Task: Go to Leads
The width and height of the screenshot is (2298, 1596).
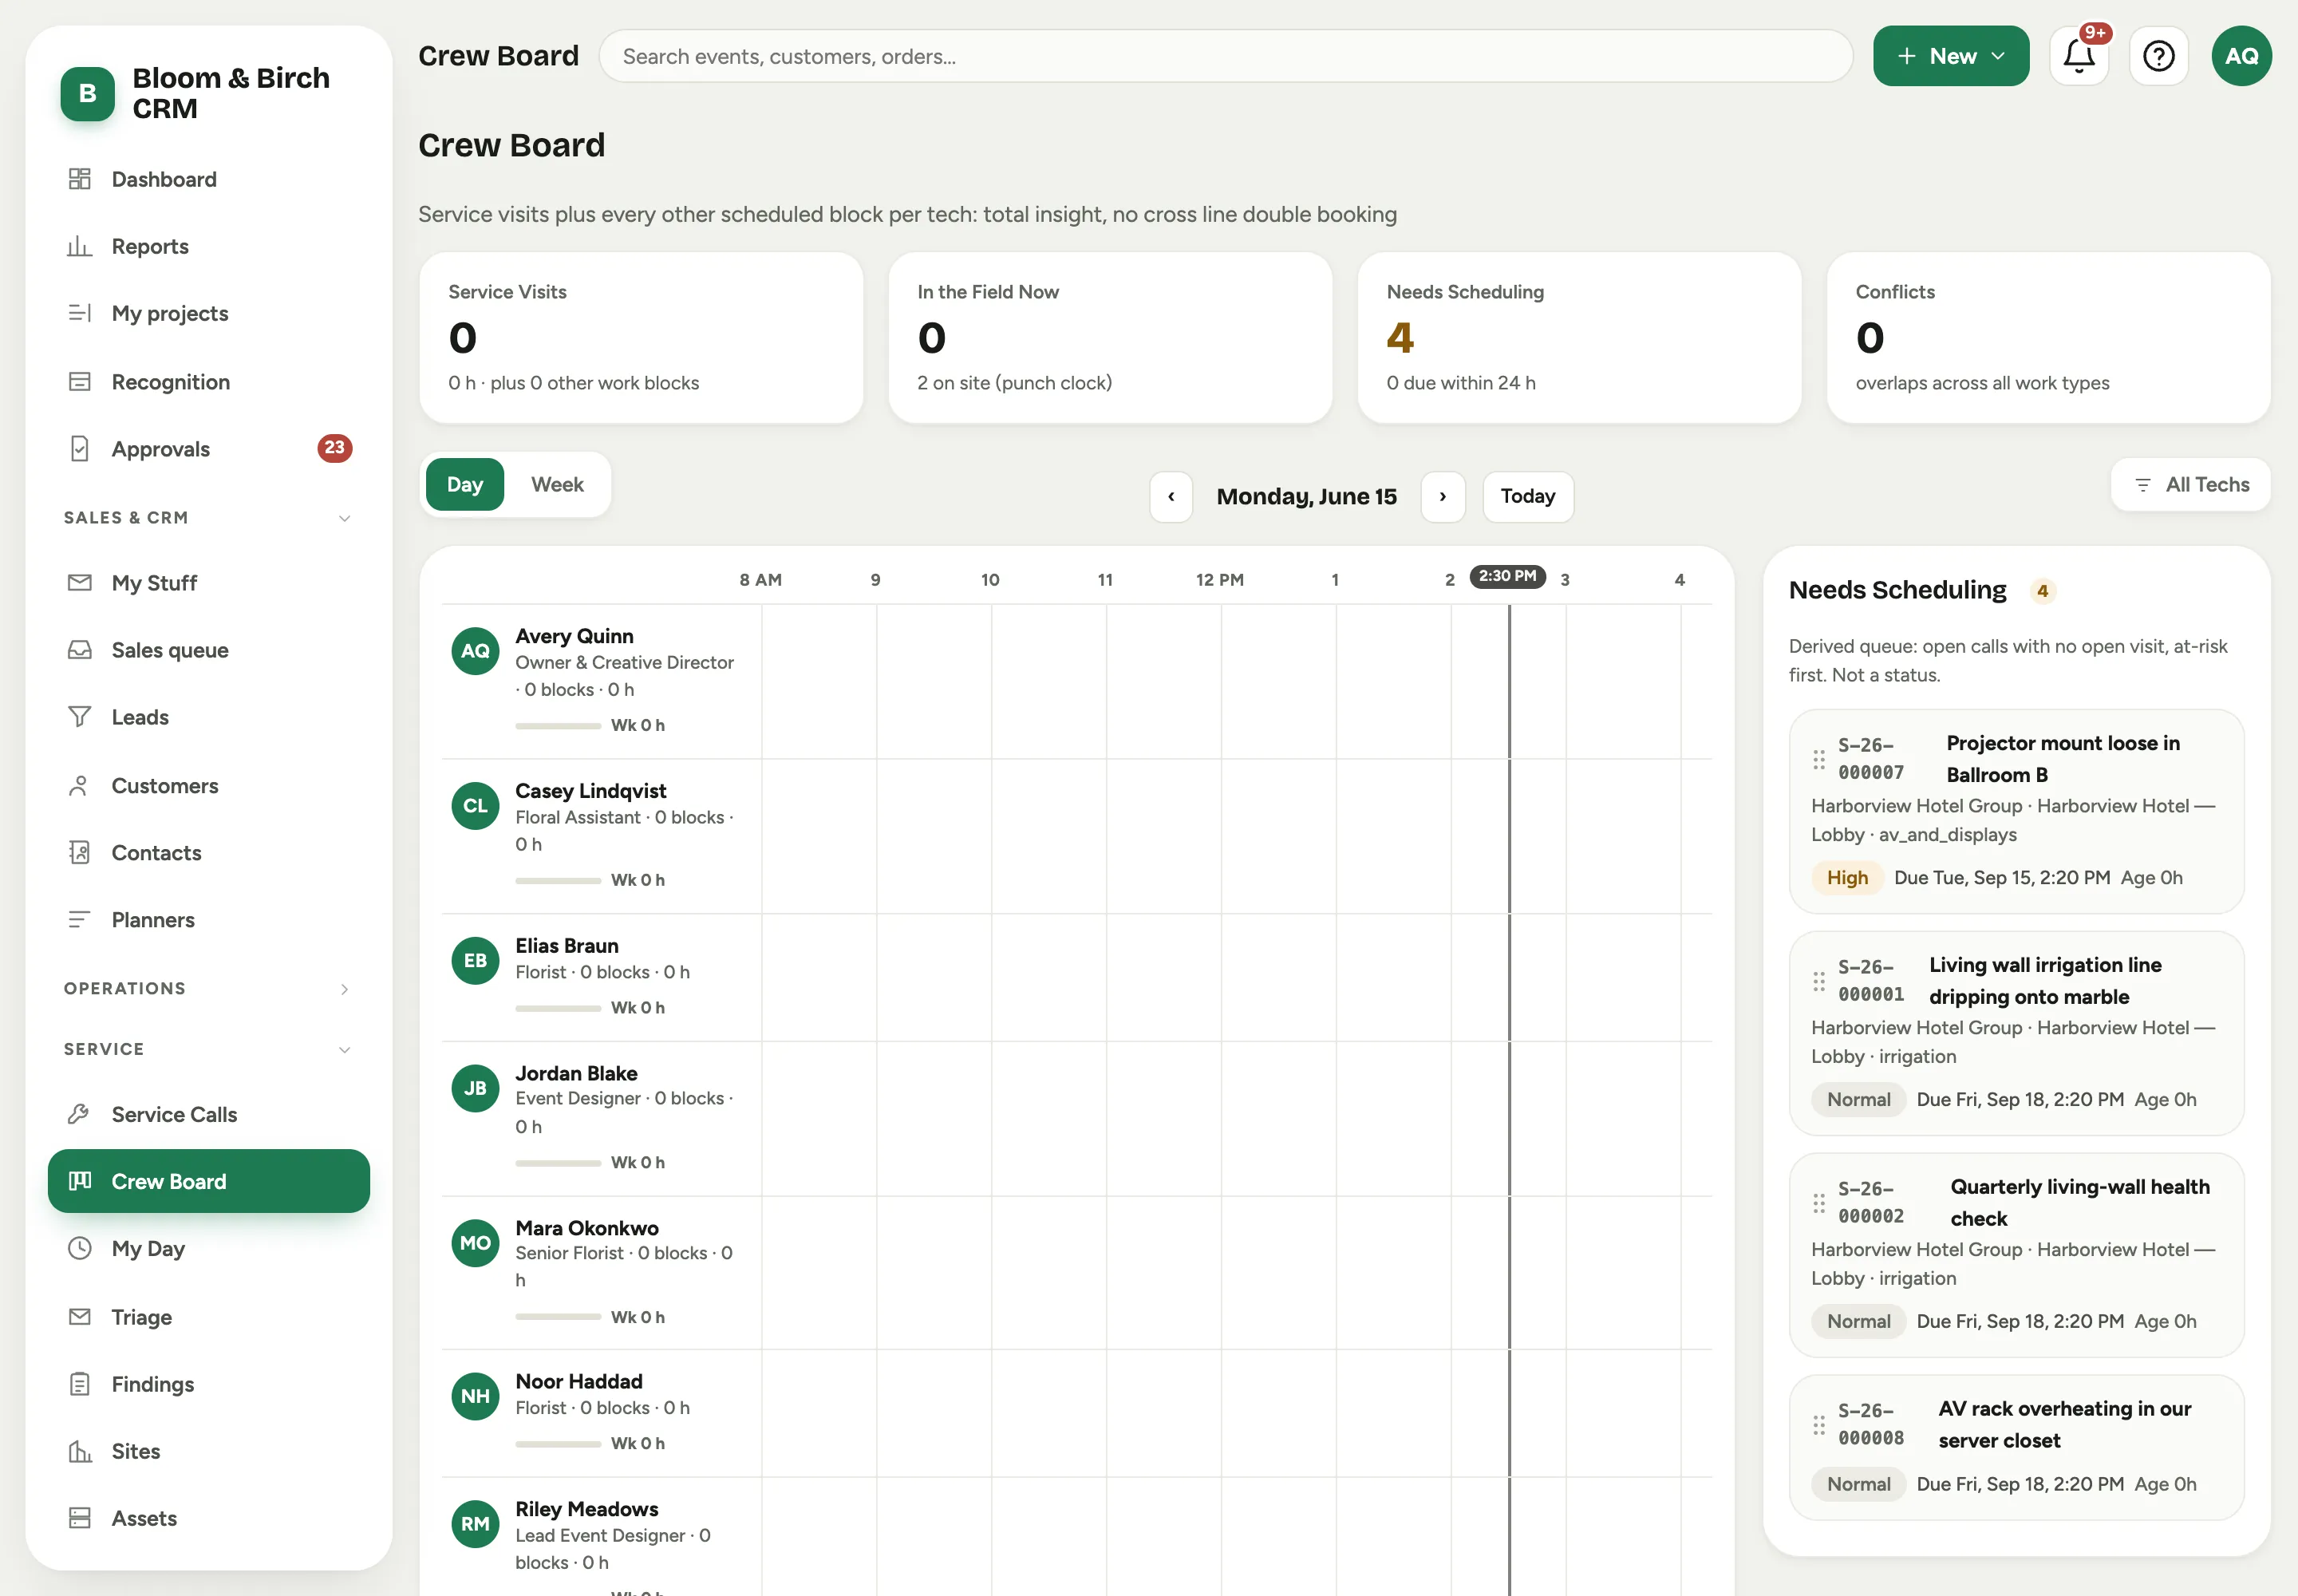Action: (x=209, y=717)
